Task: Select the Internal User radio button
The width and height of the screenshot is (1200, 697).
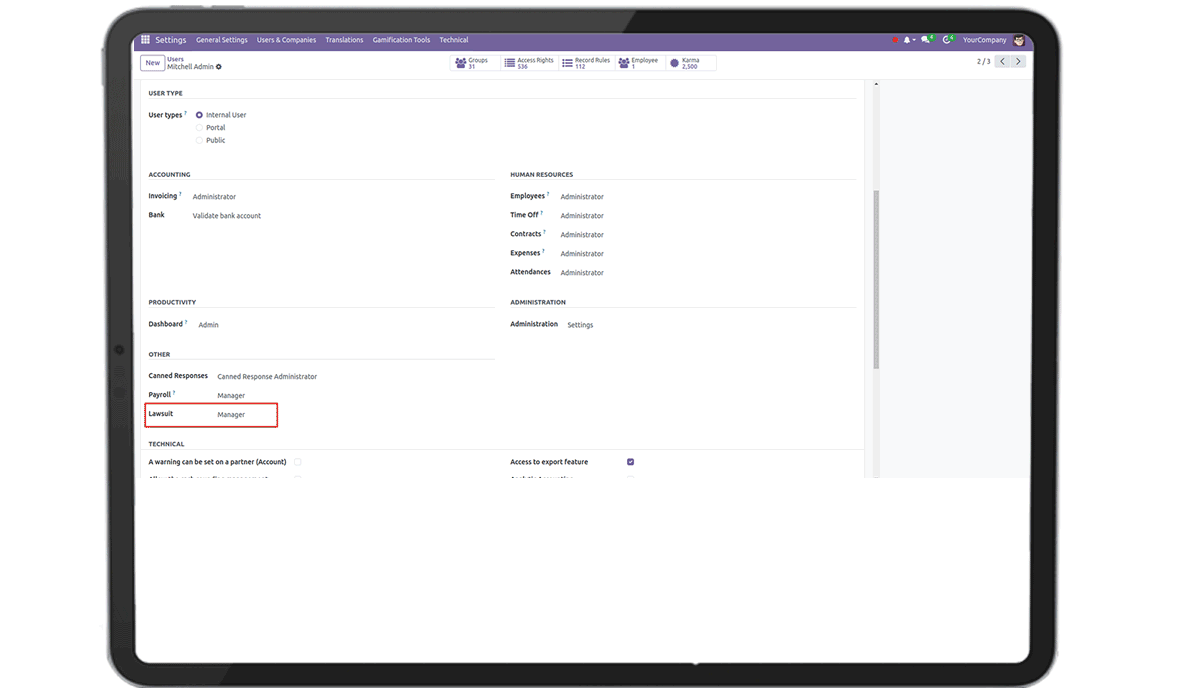Action: pyautogui.click(x=200, y=115)
